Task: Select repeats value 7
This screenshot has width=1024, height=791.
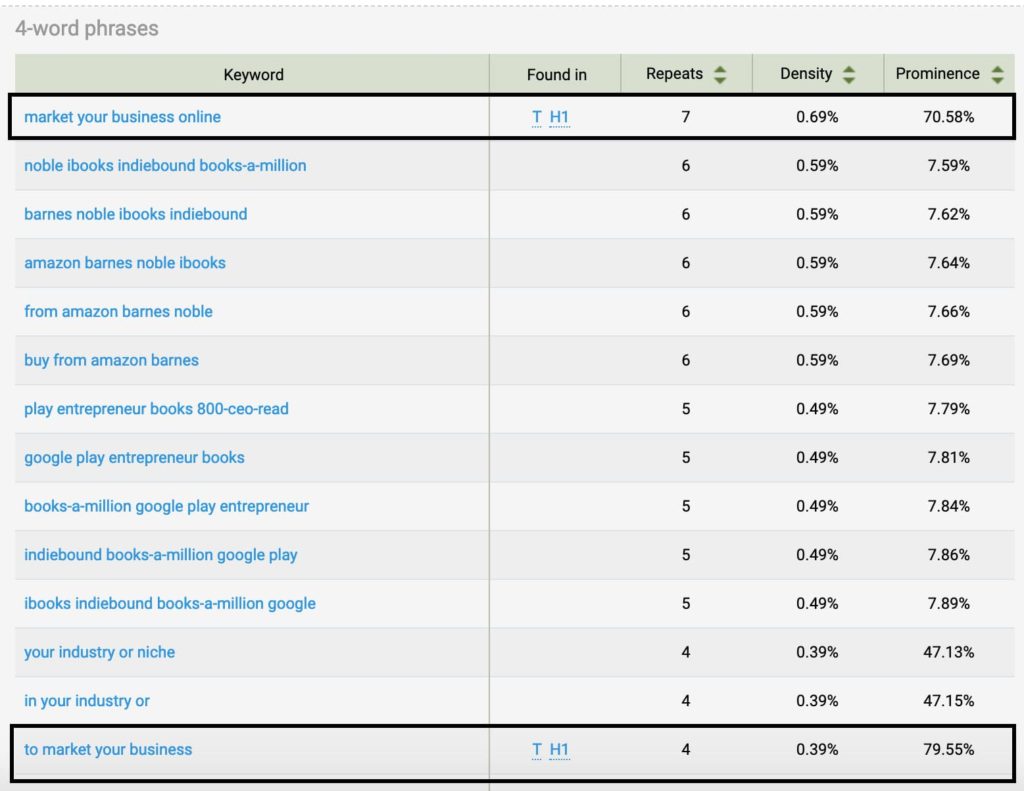Action: pyautogui.click(x=686, y=117)
